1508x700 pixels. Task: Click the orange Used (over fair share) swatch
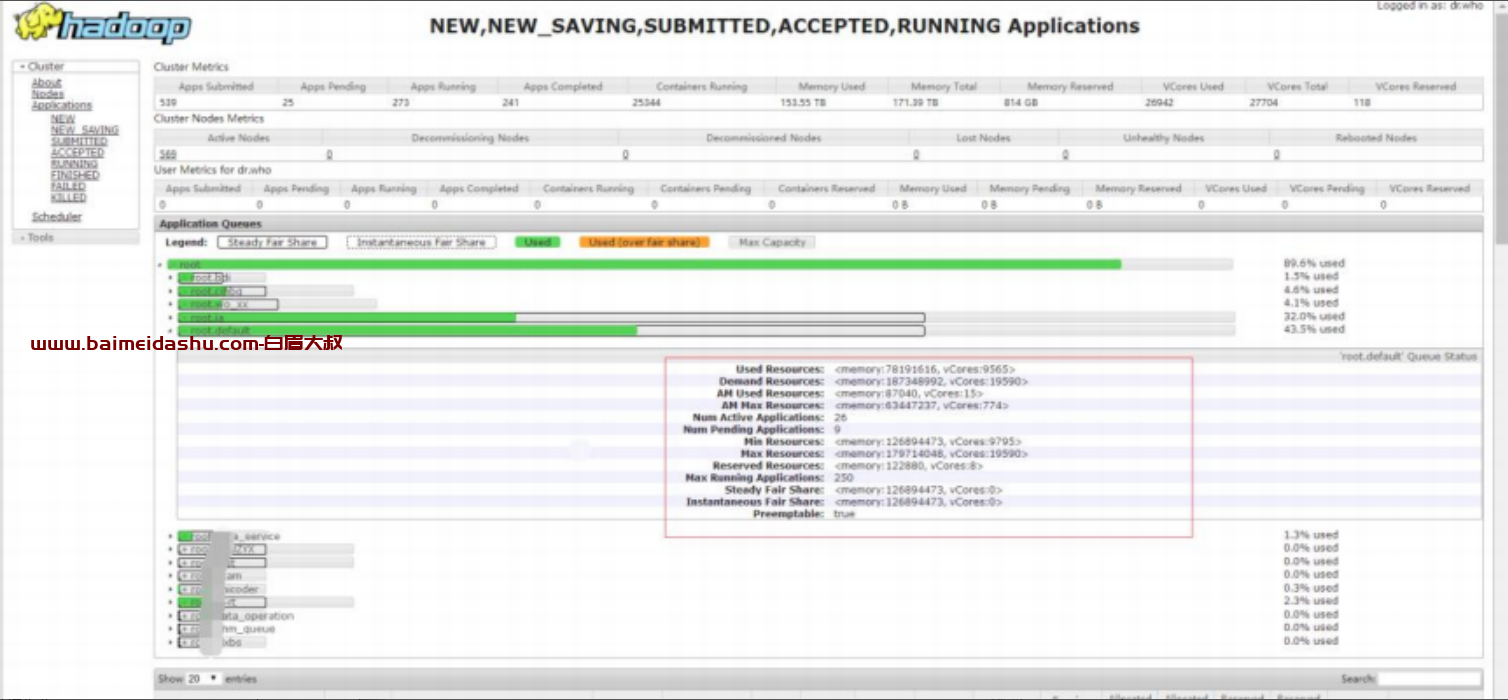point(643,242)
